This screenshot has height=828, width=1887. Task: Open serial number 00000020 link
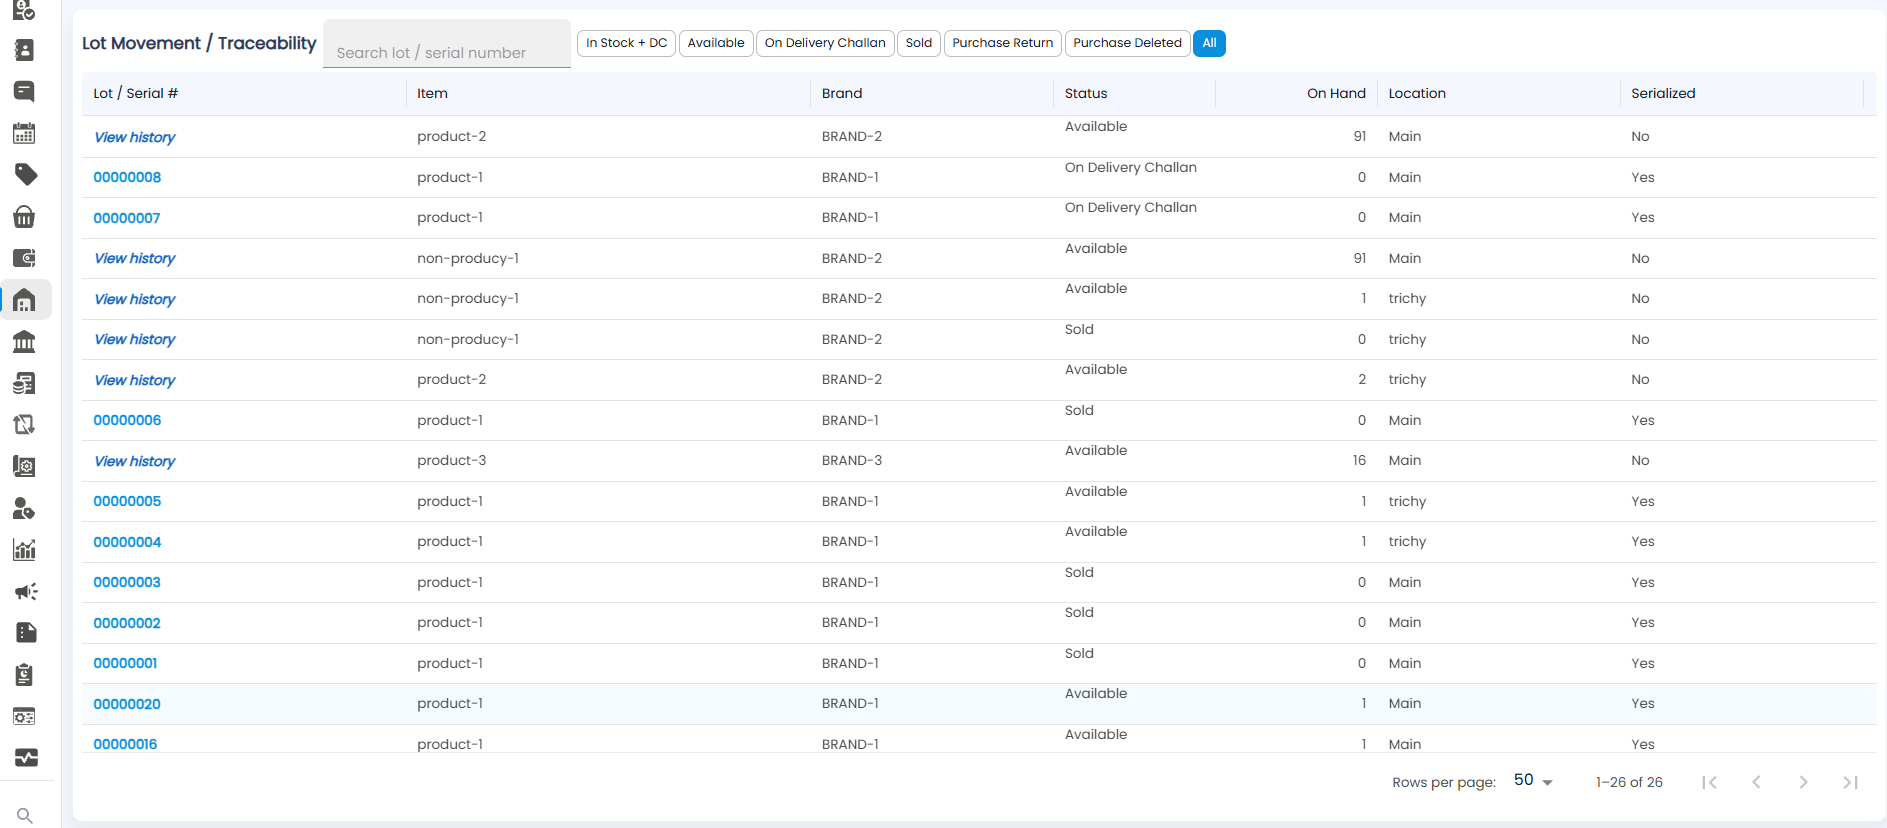(x=127, y=704)
